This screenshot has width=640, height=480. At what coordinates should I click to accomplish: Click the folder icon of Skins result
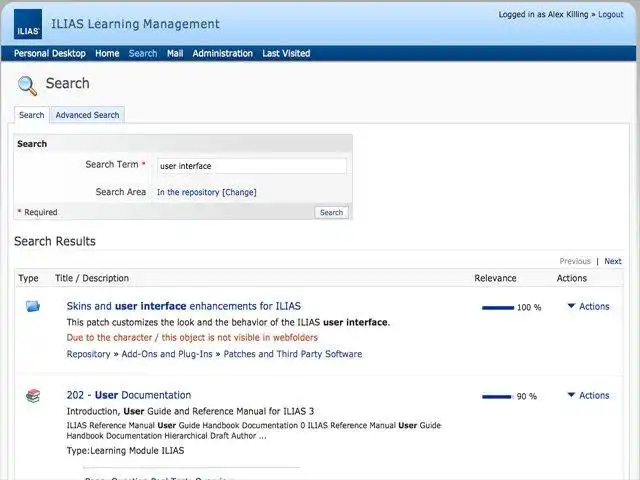click(33, 306)
